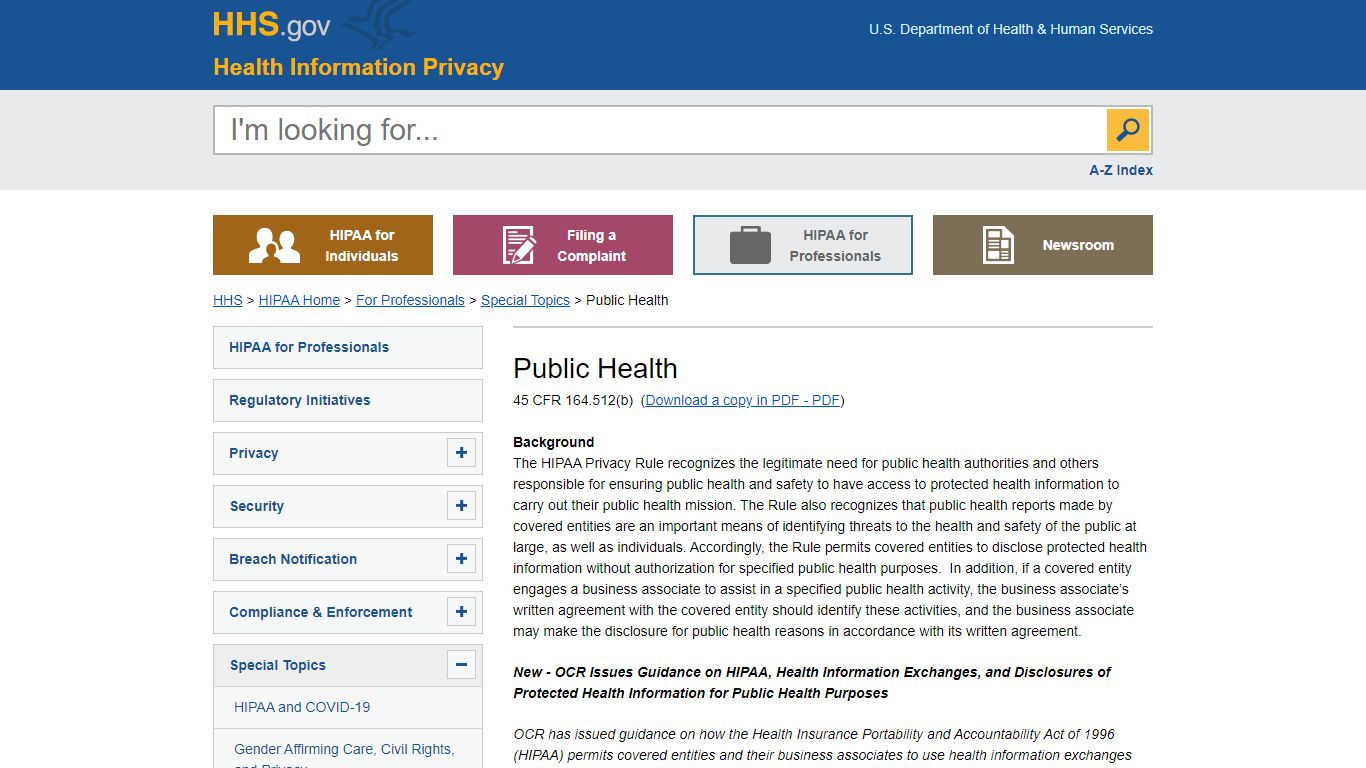1366x768 pixels.
Task: Click the newspaper icon in Newsroom
Action: point(998,245)
